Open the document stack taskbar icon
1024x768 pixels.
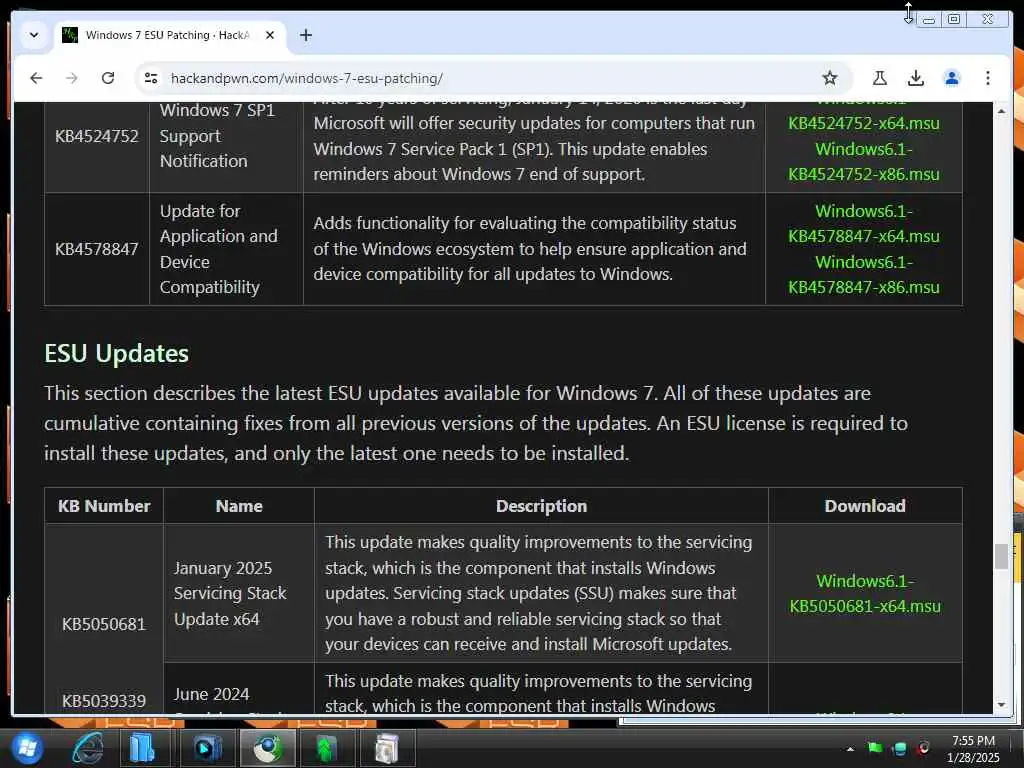tap(386, 748)
